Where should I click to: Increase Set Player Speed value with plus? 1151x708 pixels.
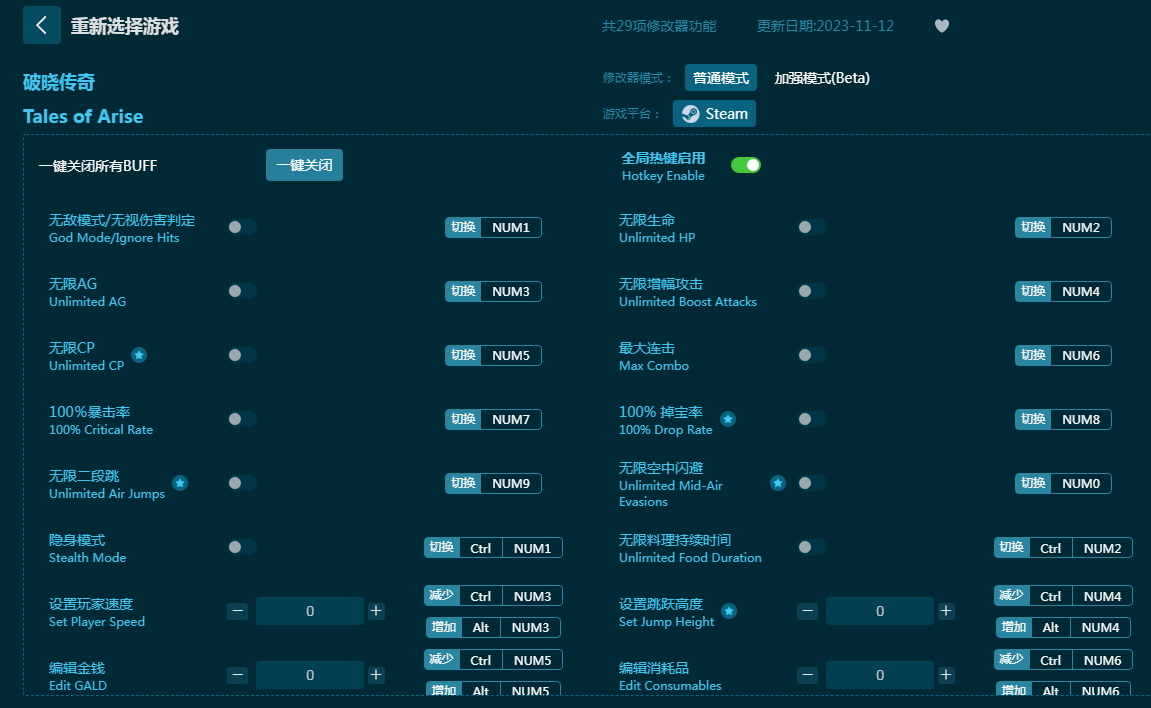click(x=376, y=611)
